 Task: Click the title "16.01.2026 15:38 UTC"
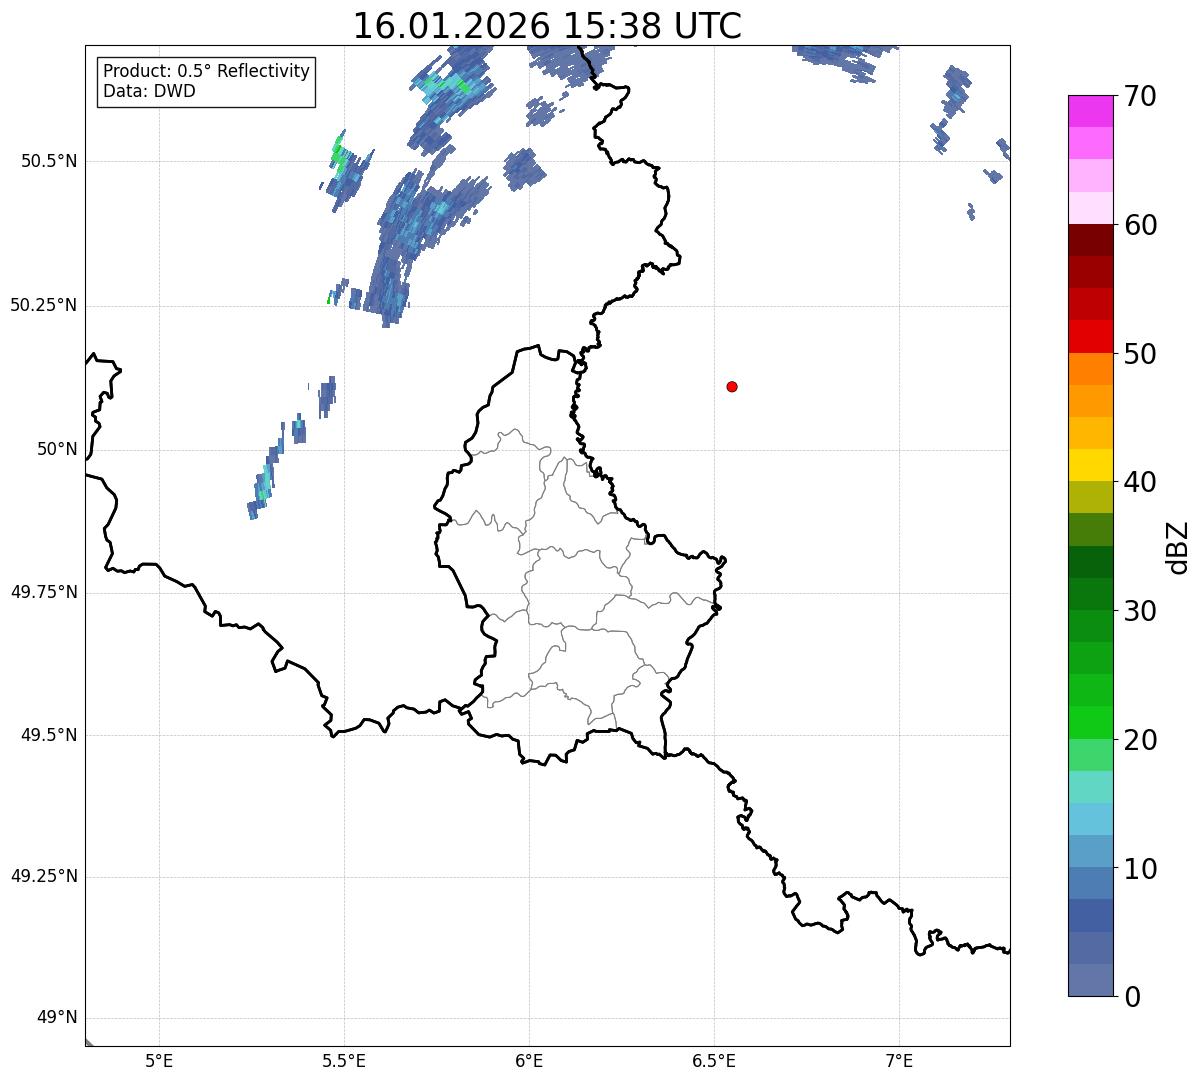click(547, 26)
